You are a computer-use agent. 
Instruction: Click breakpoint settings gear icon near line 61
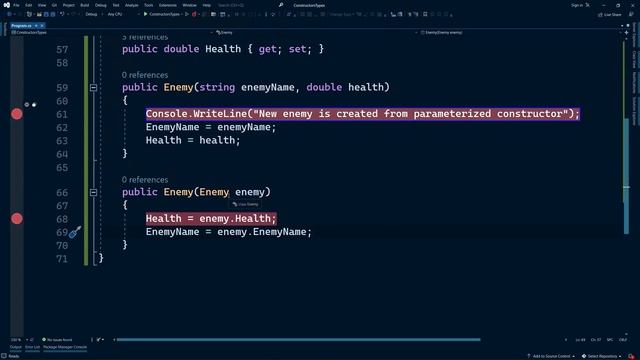27,105
